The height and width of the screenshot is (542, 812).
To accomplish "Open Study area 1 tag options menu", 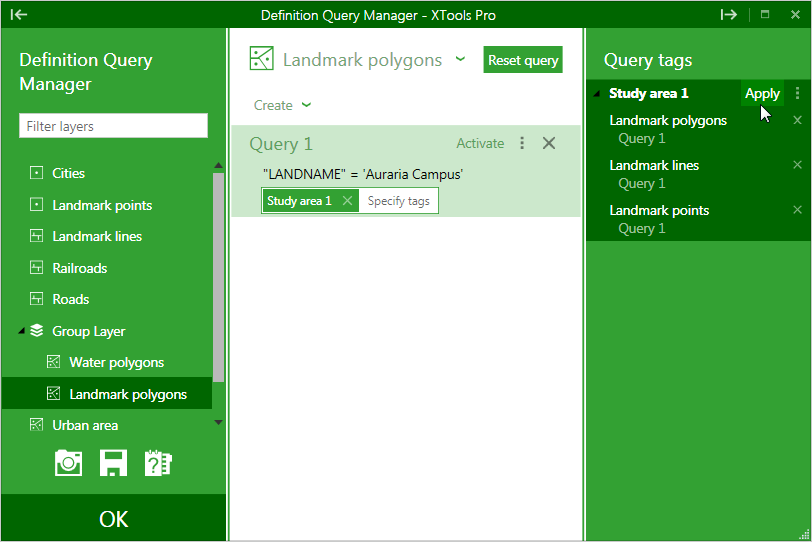I will (798, 93).
